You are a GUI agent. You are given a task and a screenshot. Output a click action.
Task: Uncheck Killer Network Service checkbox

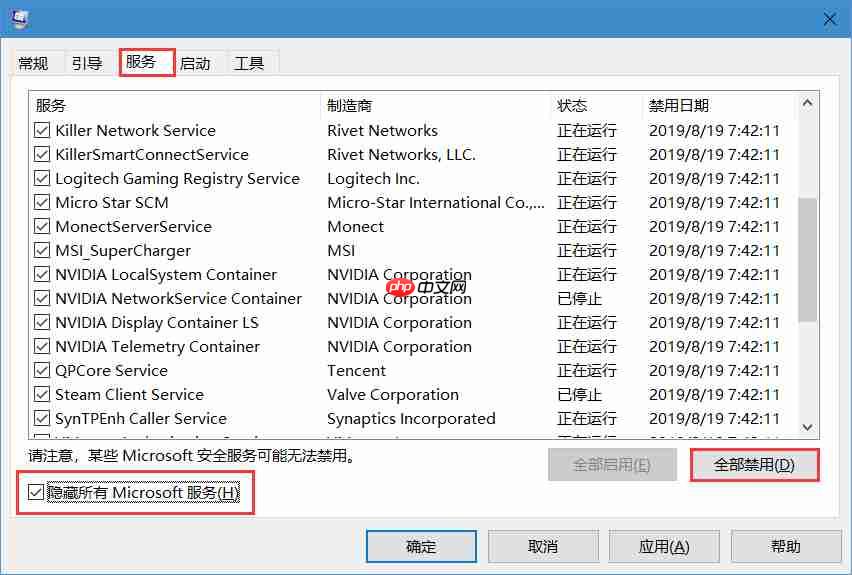point(42,130)
